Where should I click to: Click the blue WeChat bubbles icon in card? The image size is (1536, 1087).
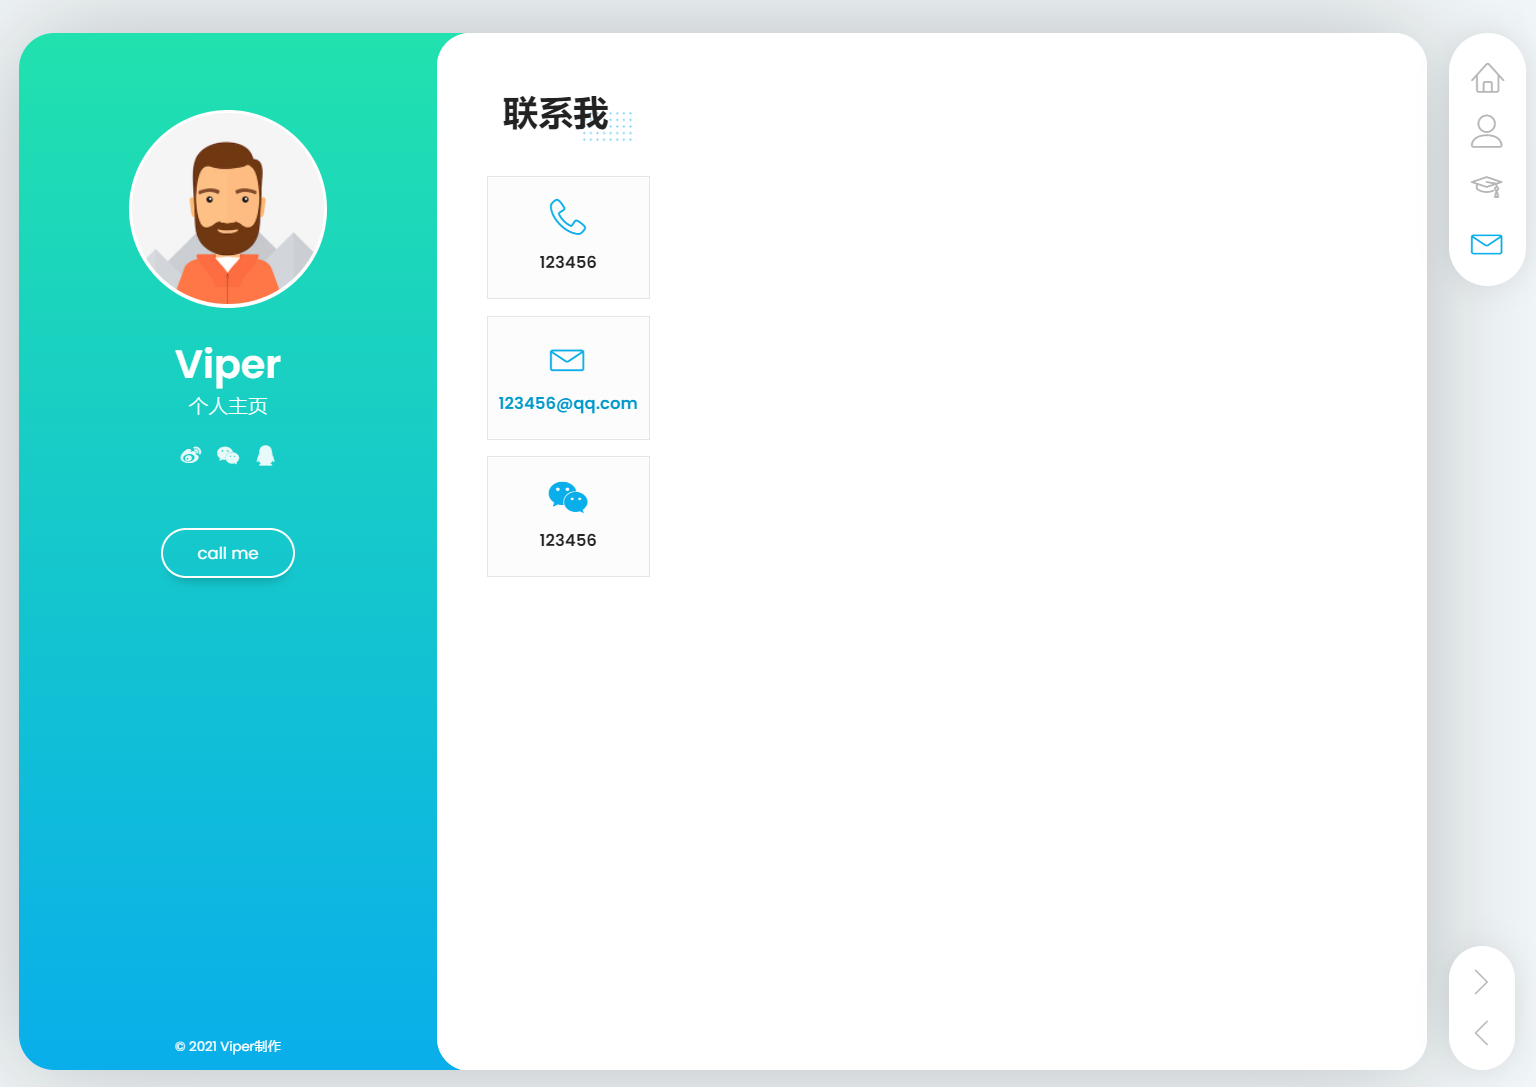[567, 497]
